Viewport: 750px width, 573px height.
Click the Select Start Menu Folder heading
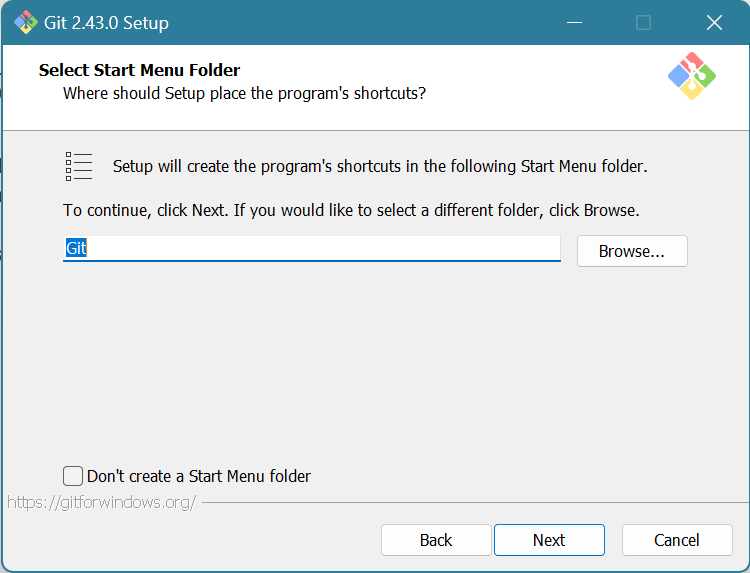(x=139, y=70)
